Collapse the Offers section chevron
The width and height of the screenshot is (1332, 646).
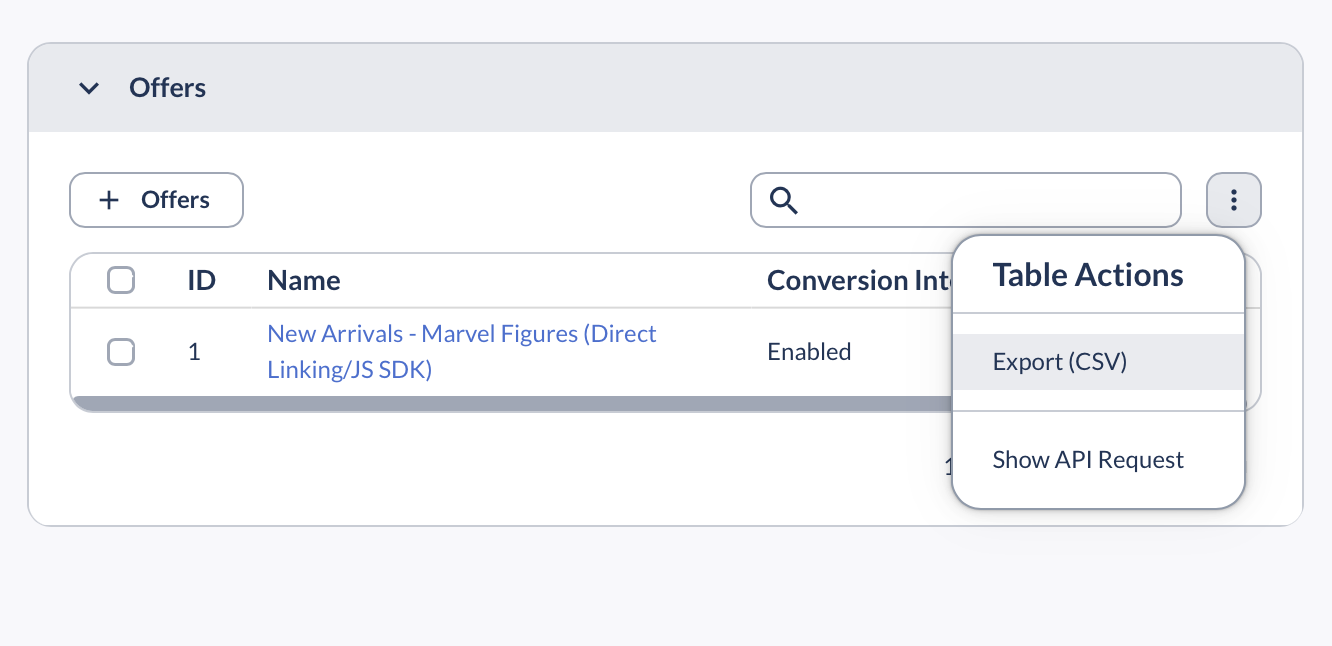pyautogui.click(x=89, y=88)
